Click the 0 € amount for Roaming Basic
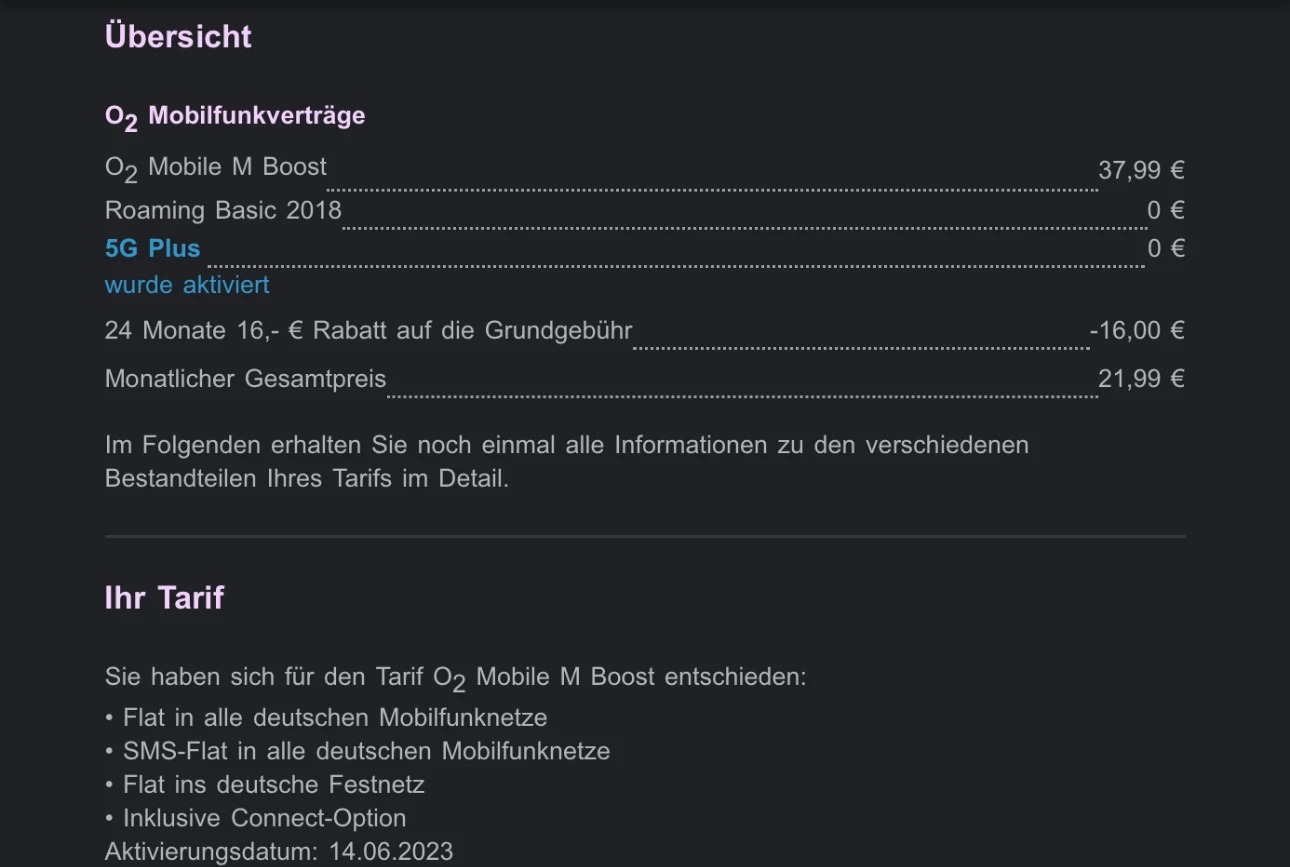The height and width of the screenshot is (867, 1290). tap(1166, 210)
